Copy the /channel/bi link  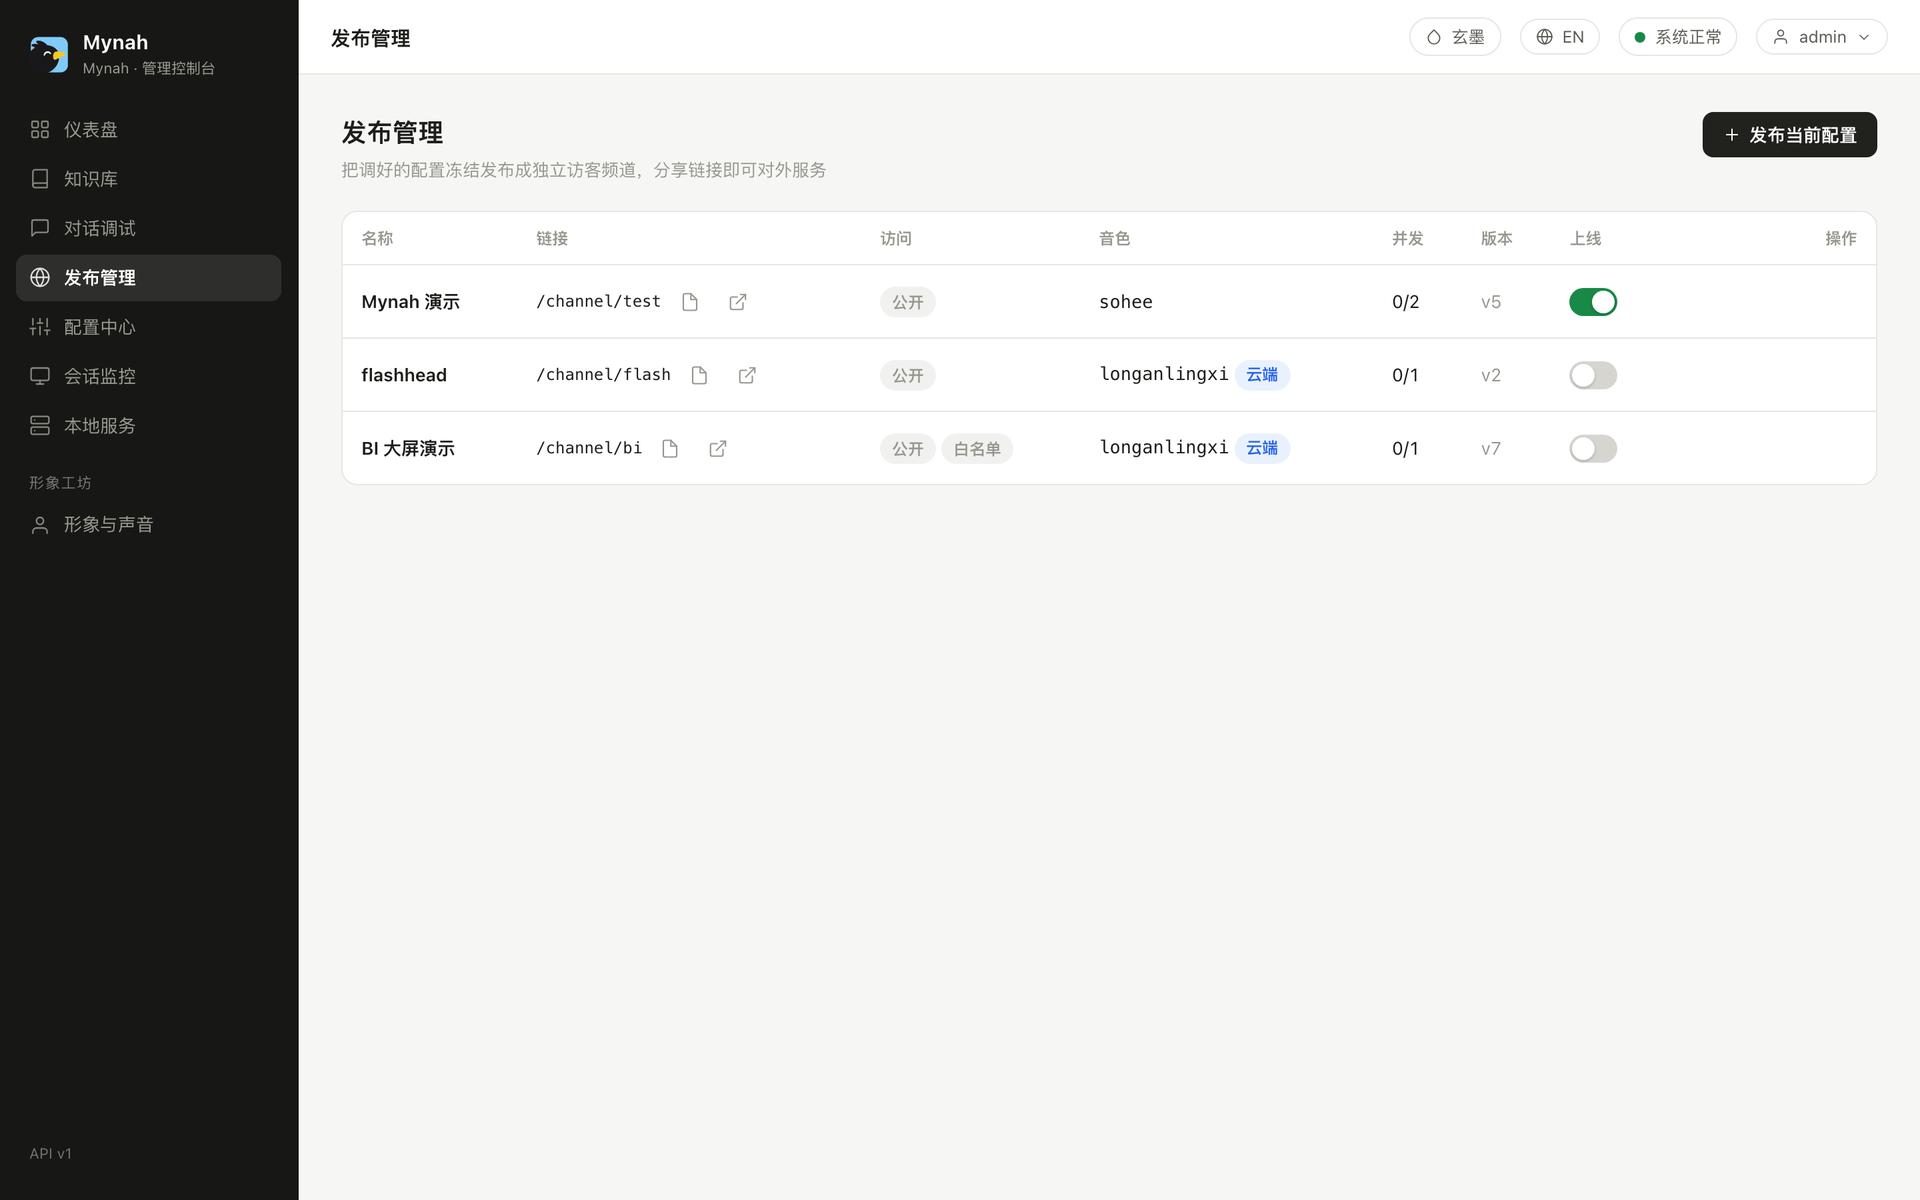(x=670, y=448)
